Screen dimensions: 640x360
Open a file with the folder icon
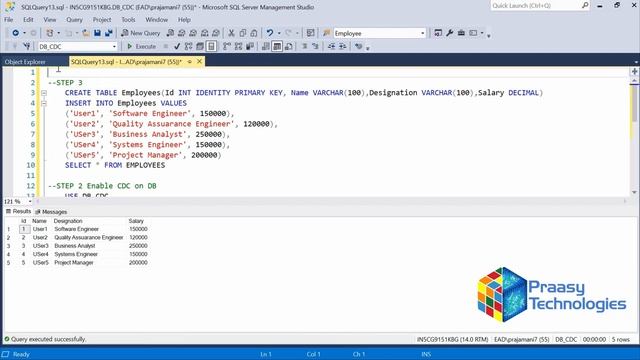(x=86, y=33)
